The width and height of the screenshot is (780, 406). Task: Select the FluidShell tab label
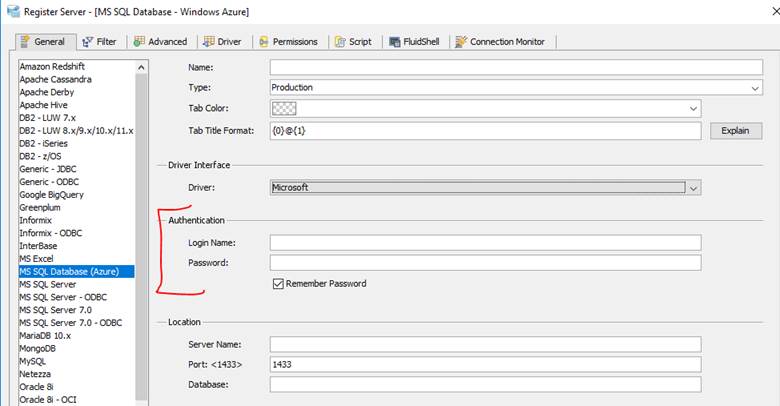pos(421,42)
